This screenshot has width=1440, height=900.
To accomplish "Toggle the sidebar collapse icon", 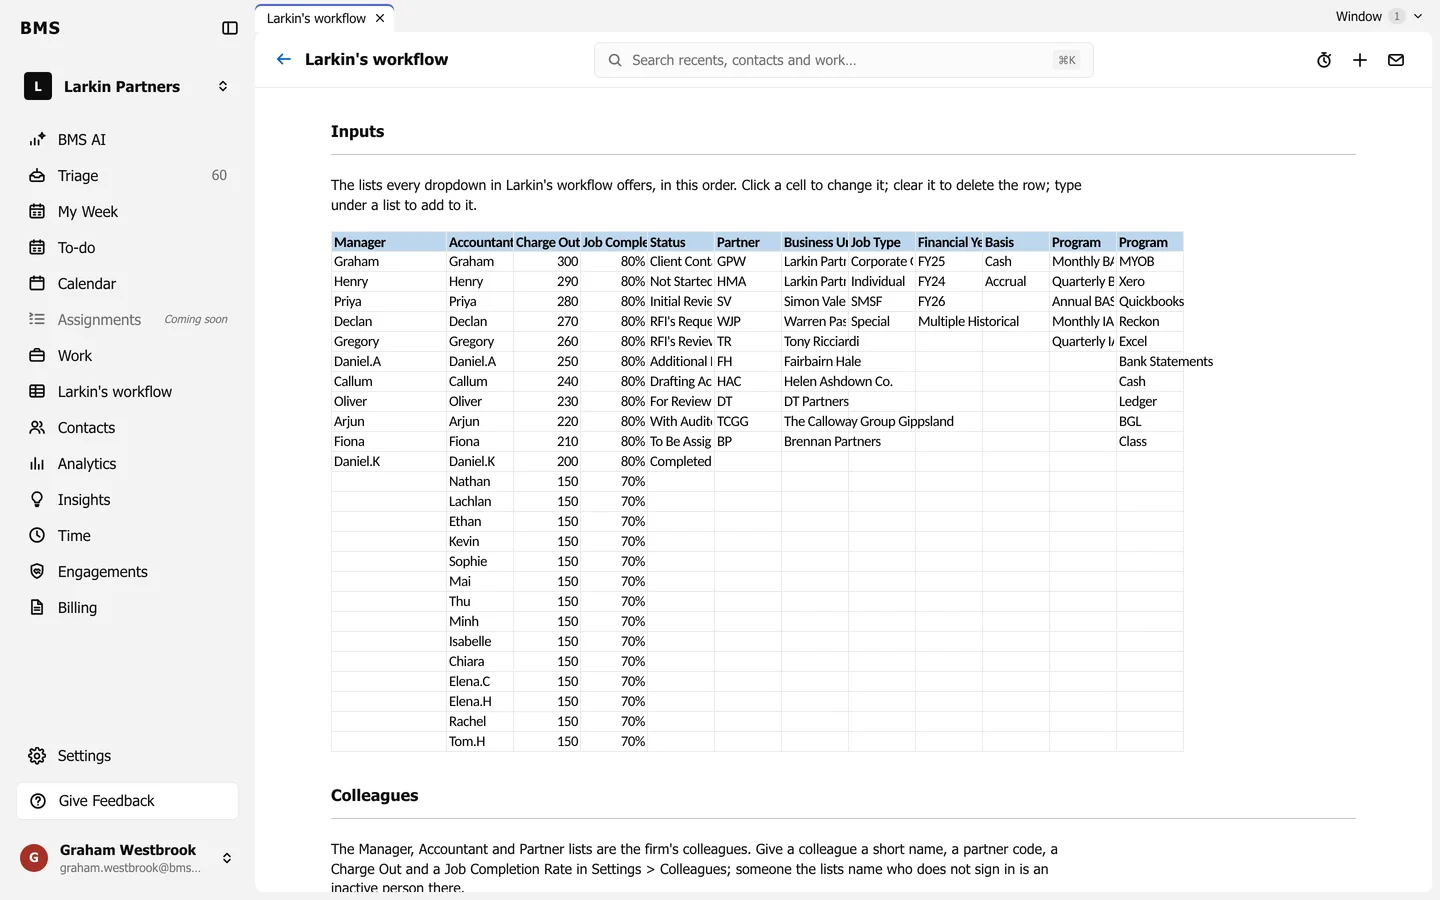I will [x=230, y=28].
